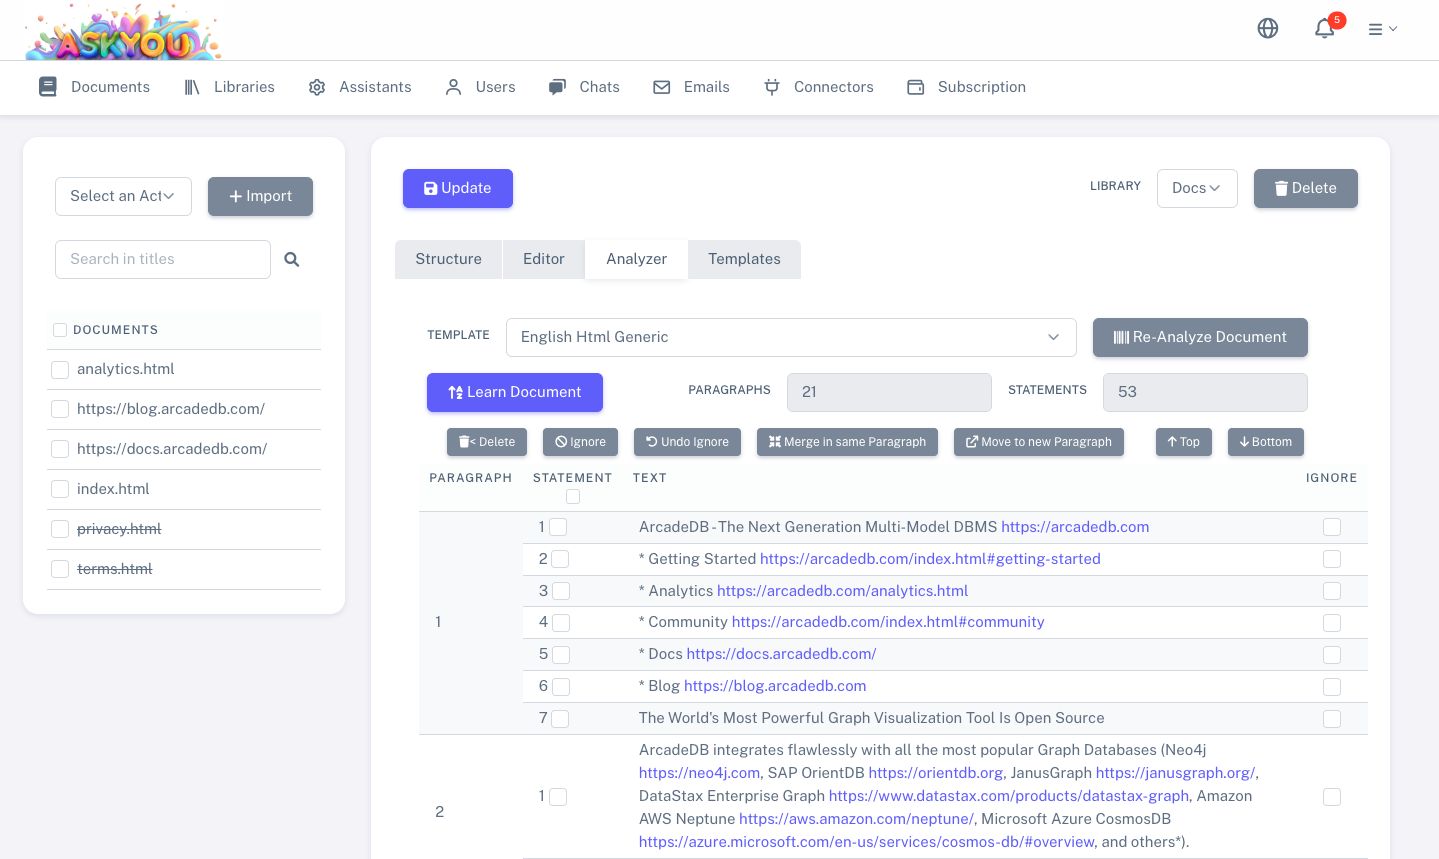
Task: Check the terms.html document box
Action: (x=60, y=569)
